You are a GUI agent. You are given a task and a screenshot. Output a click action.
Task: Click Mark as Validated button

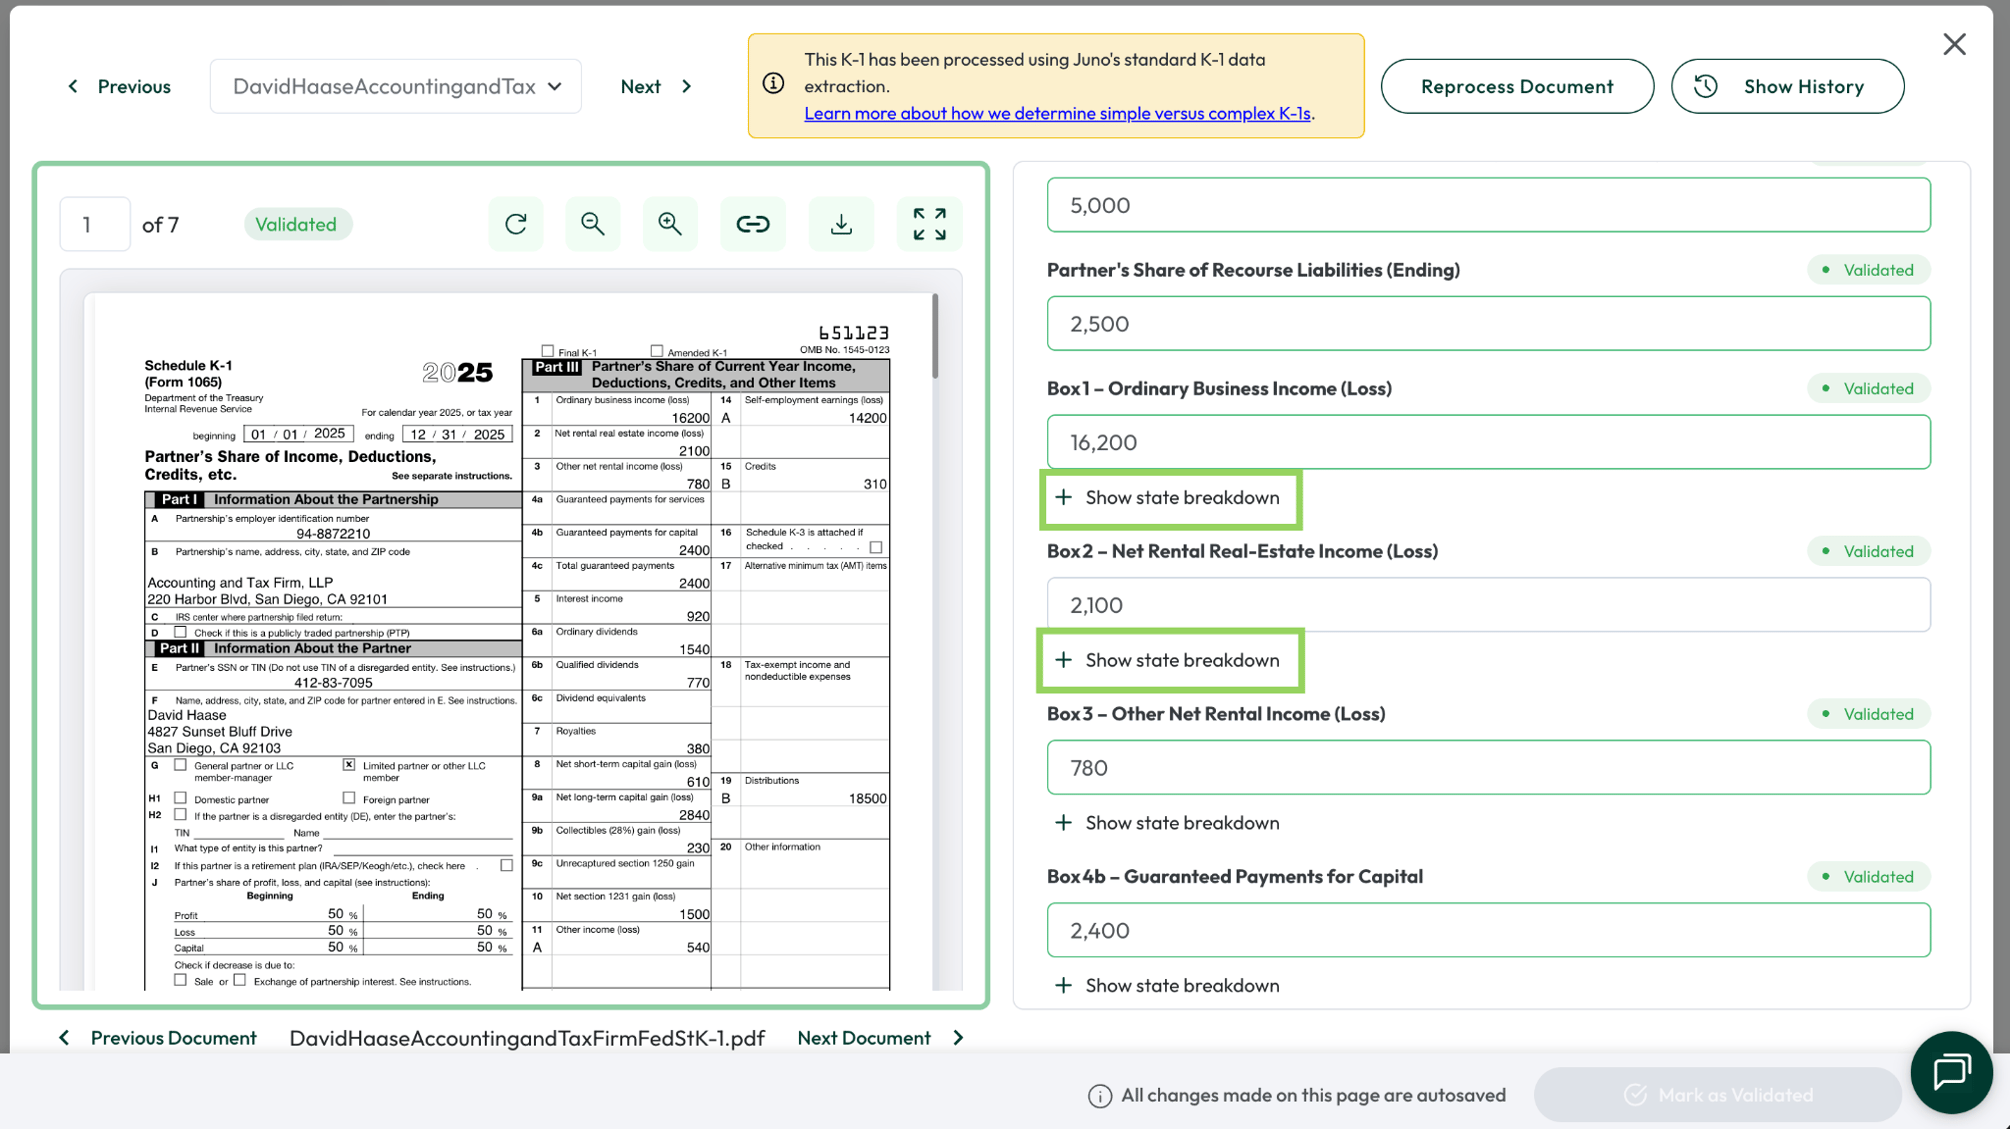pos(1717,1095)
